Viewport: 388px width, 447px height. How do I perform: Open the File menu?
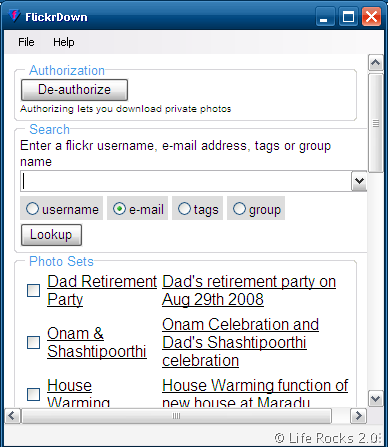click(26, 42)
